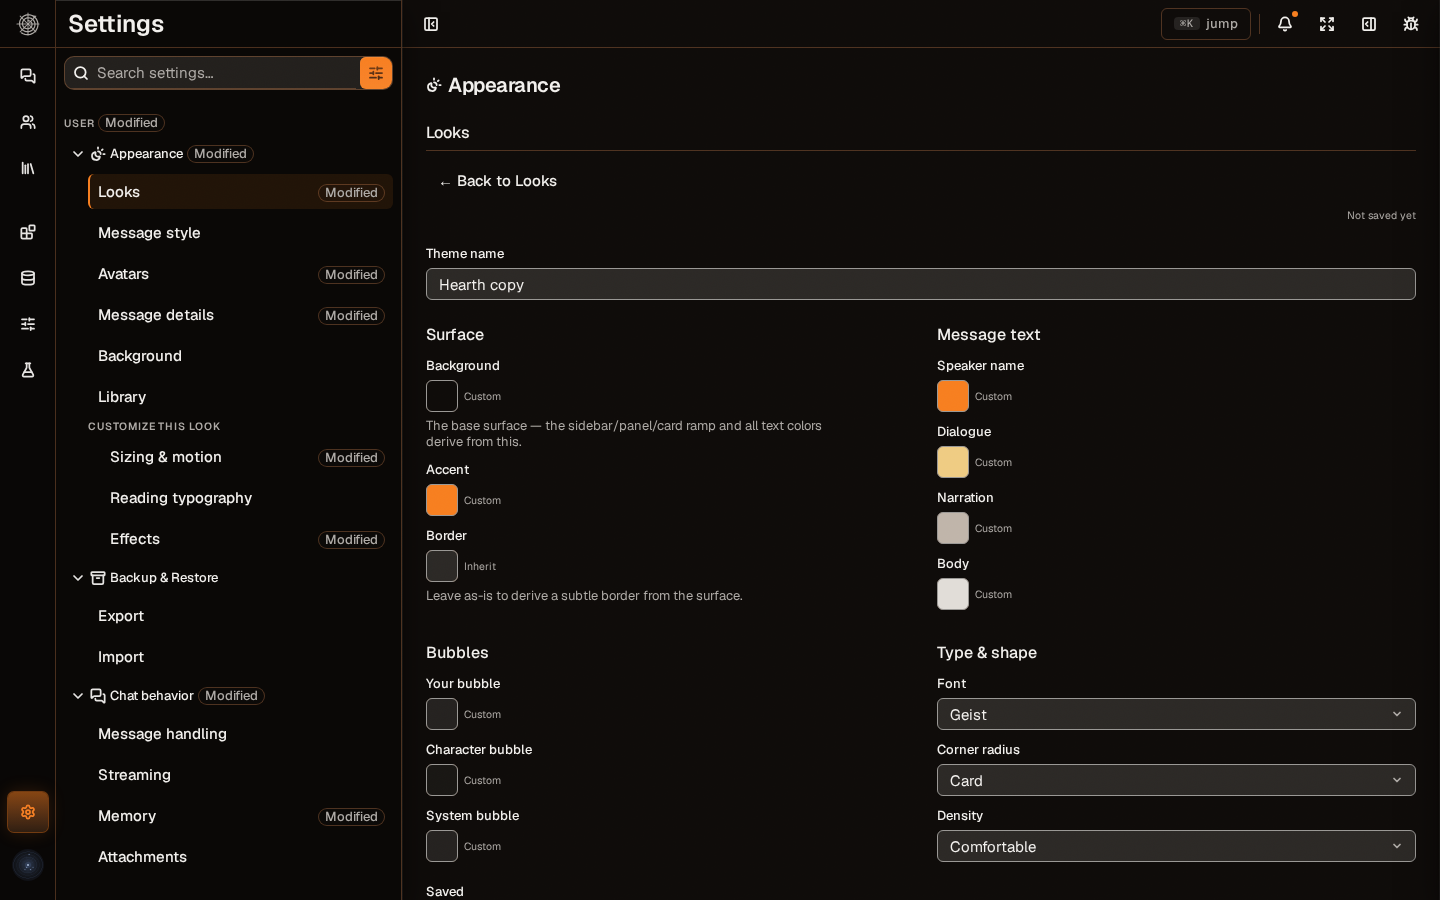Click the Appearance heading icon
This screenshot has height=900, width=1440.
tap(434, 85)
